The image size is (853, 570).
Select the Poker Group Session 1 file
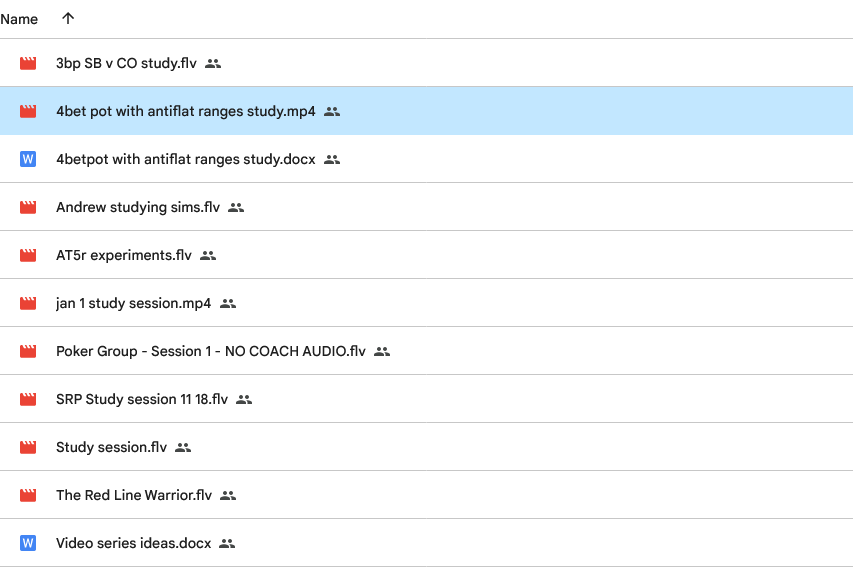pyautogui.click(x=210, y=352)
